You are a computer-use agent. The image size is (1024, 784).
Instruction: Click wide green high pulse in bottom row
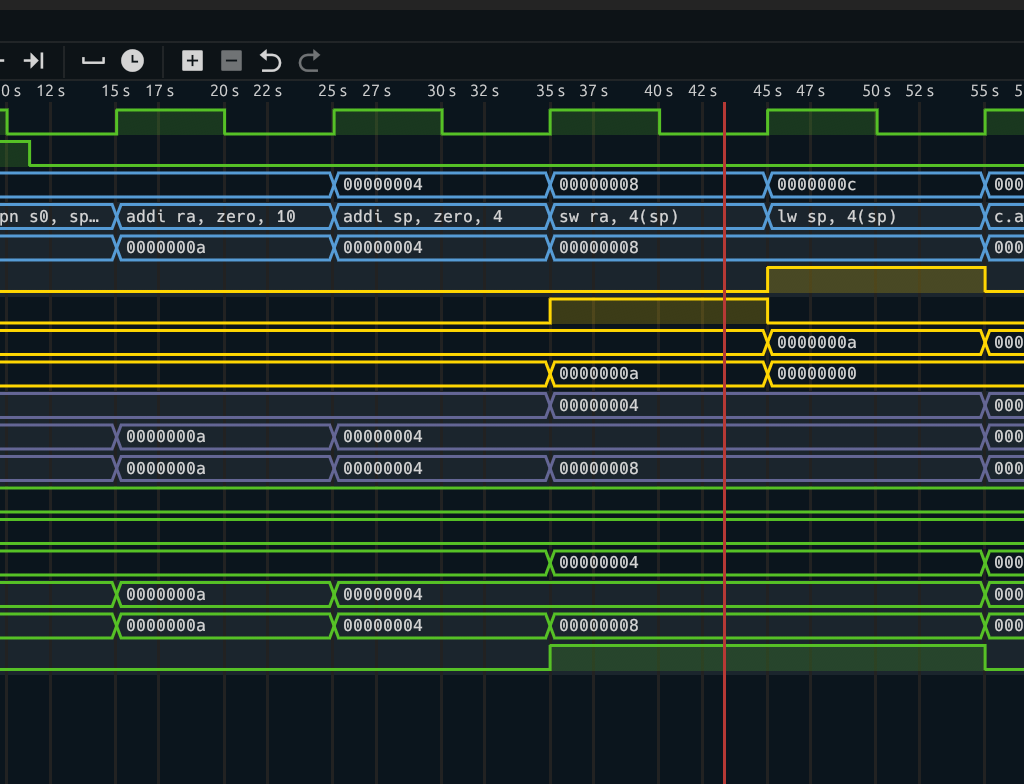(x=767, y=657)
